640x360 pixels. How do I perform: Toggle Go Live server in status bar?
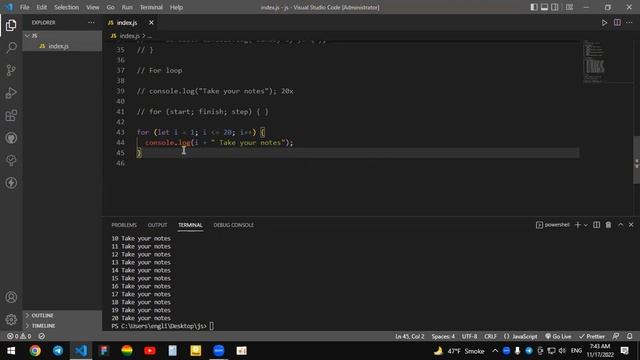[x=558, y=336]
